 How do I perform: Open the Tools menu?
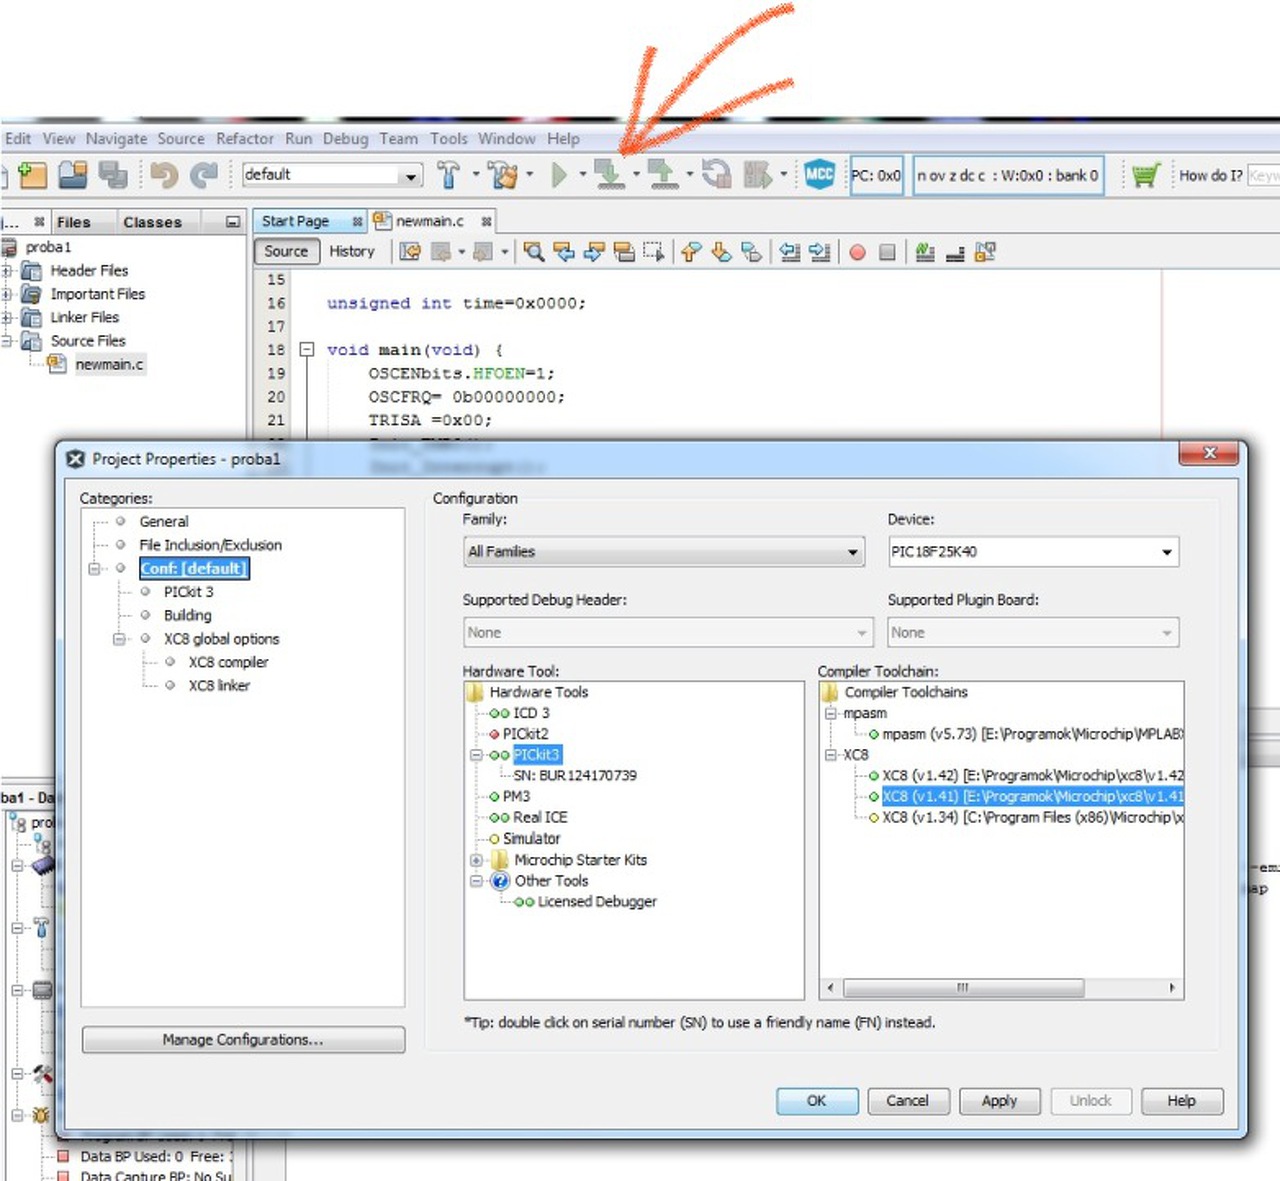coord(449,139)
